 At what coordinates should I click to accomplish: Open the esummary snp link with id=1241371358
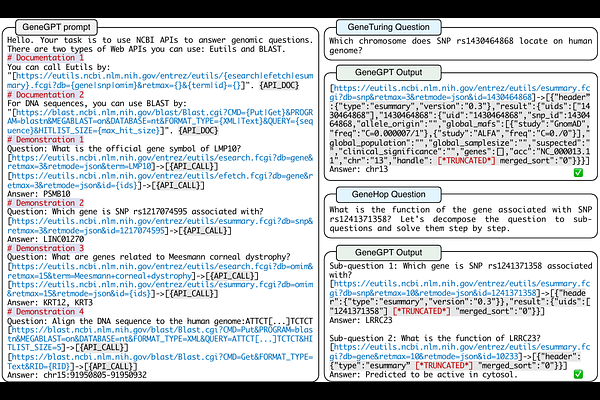(x=460, y=288)
